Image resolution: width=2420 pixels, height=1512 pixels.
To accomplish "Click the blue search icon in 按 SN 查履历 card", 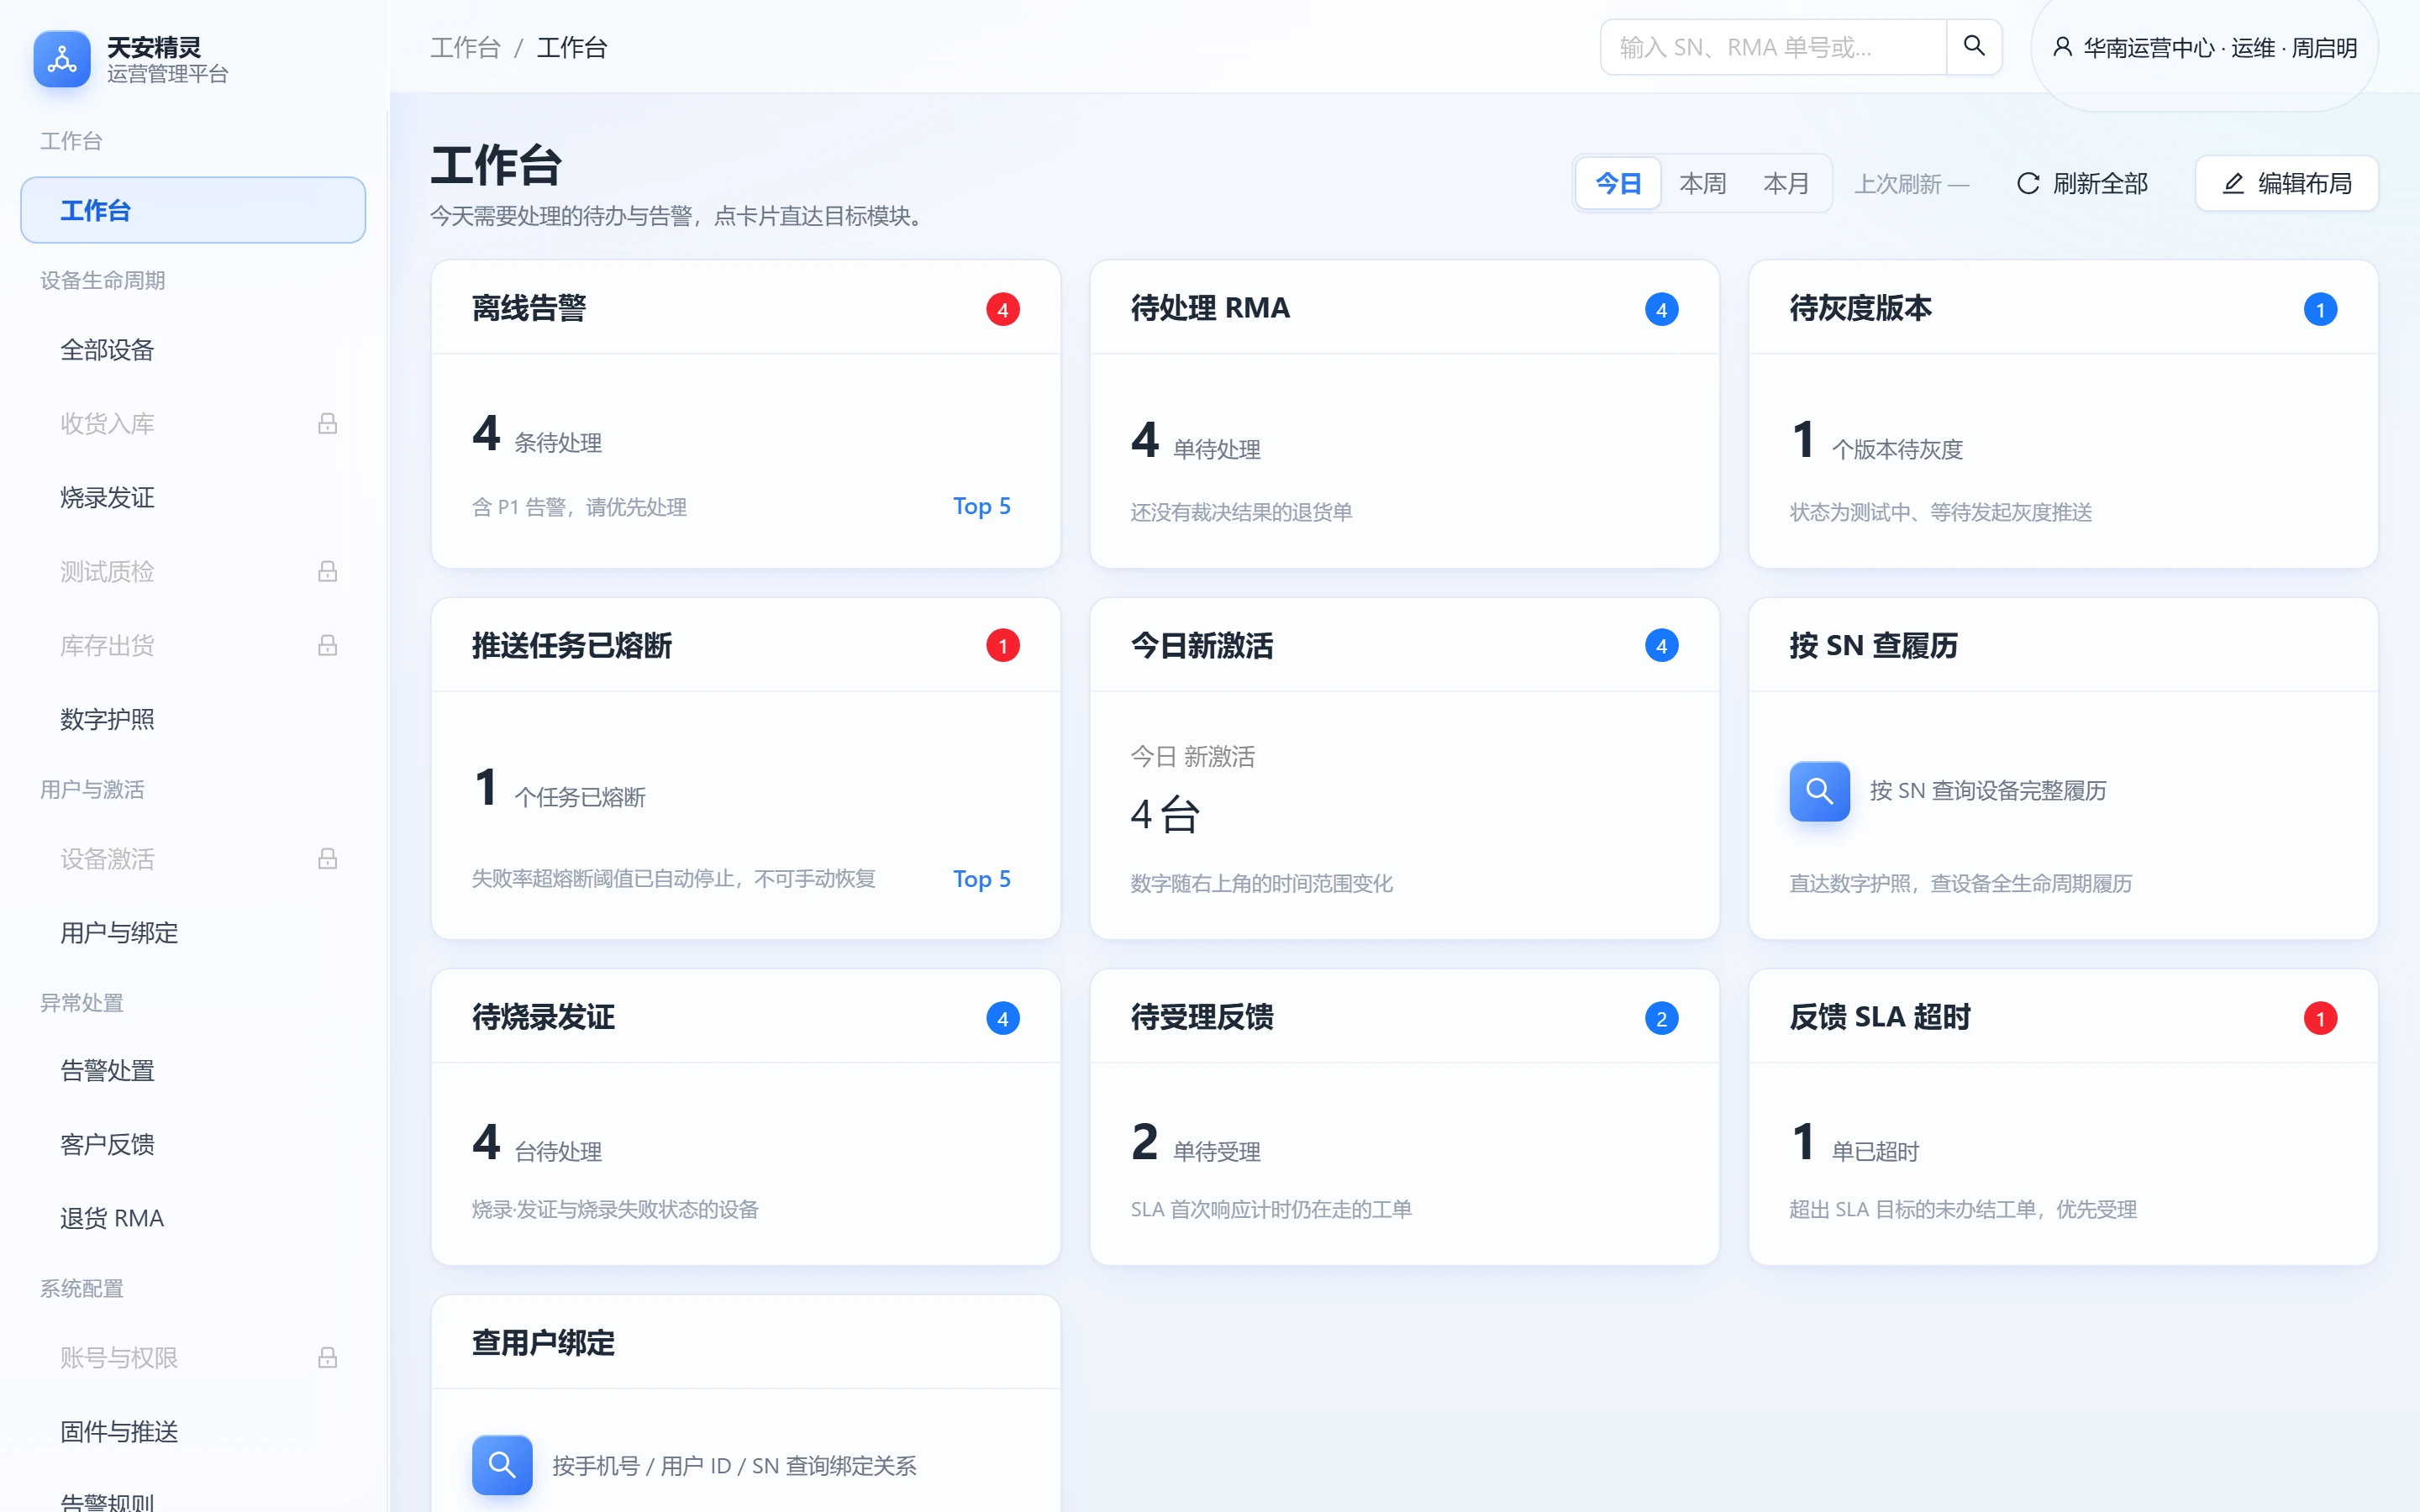I will point(1819,791).
